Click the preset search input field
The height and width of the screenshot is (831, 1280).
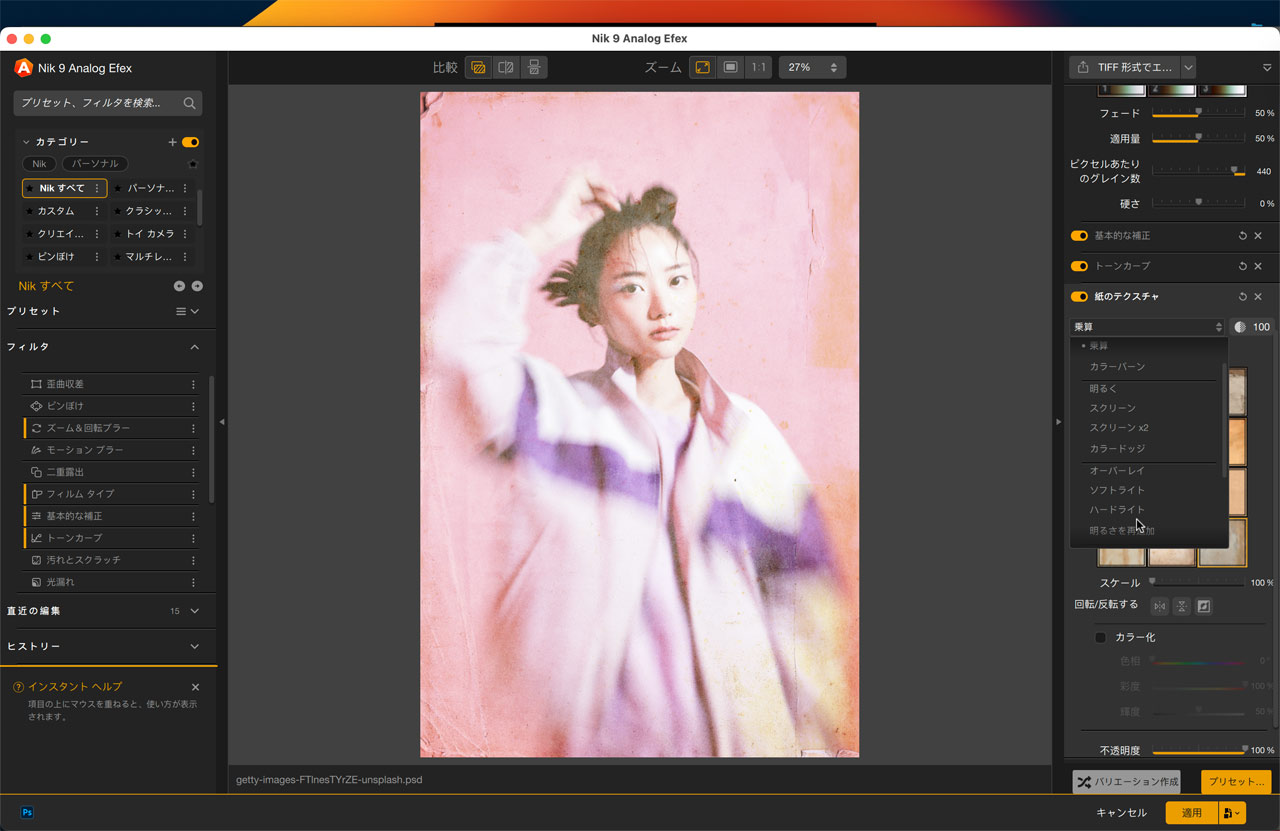click(x=100, y=103)
